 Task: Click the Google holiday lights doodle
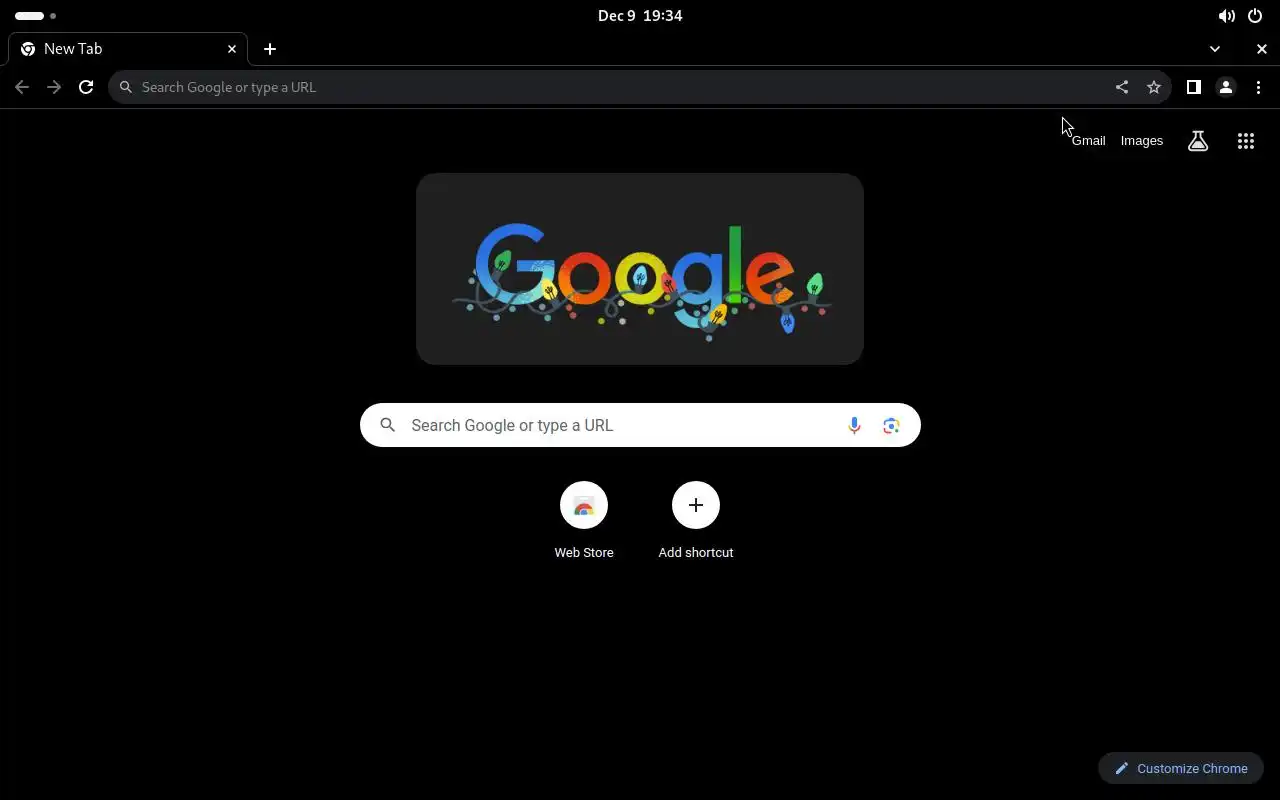pyautogui.click(x=640, y=269)
